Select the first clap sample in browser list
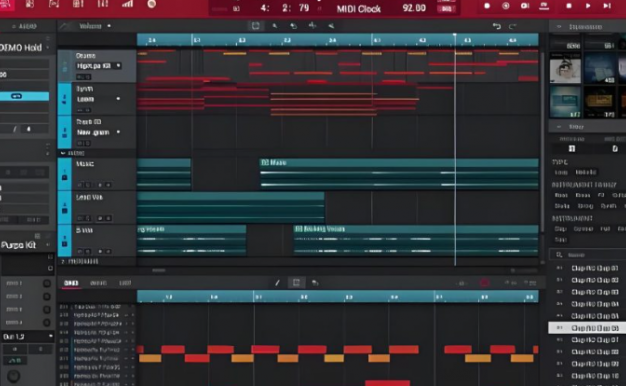The height and width of the screenshot is (386, 626). pyautogui.click(x=587, y=268)
